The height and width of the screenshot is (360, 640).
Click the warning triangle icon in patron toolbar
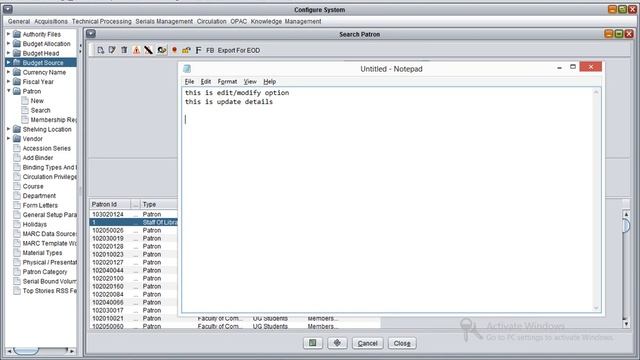(x=136, y=50)
